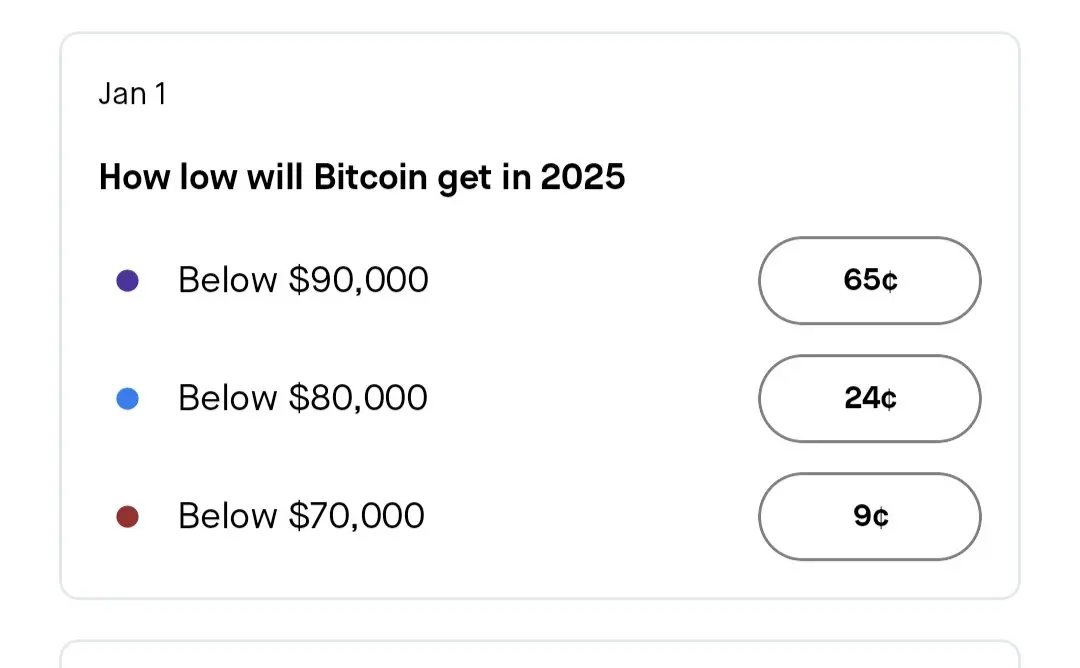The height and width of the screenshot is (668, 1080).
Task: Select the "Below $90,000" outcome label
Action: tap(303, 281)
